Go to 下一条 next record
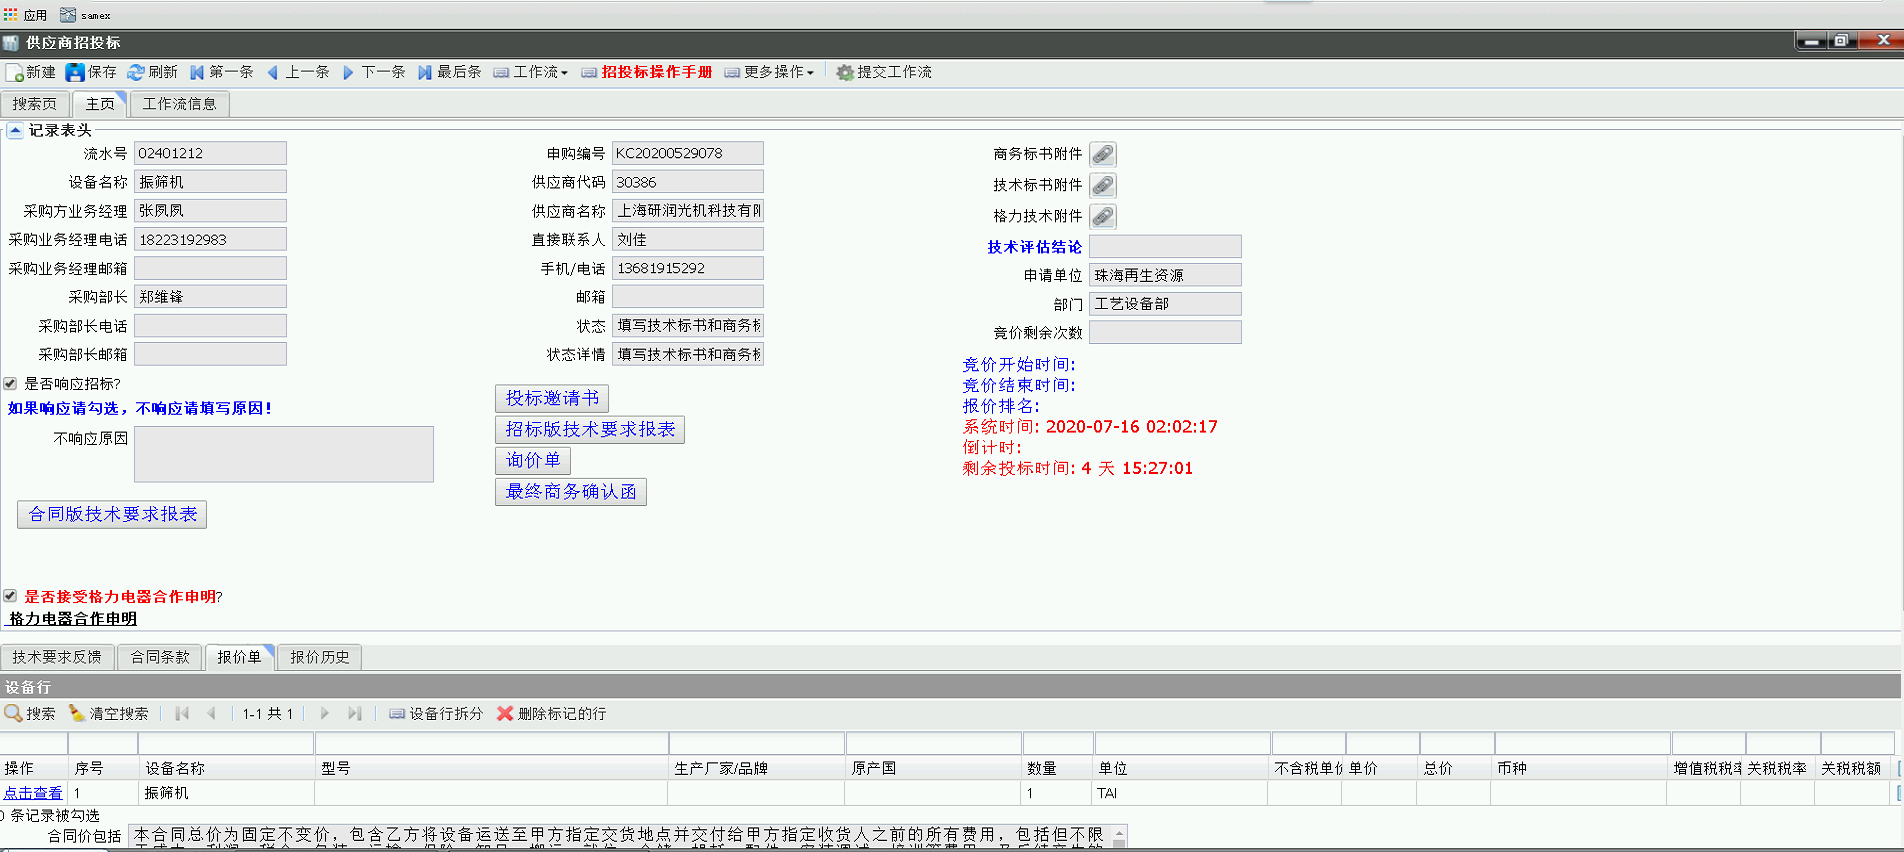 point(373,72)
